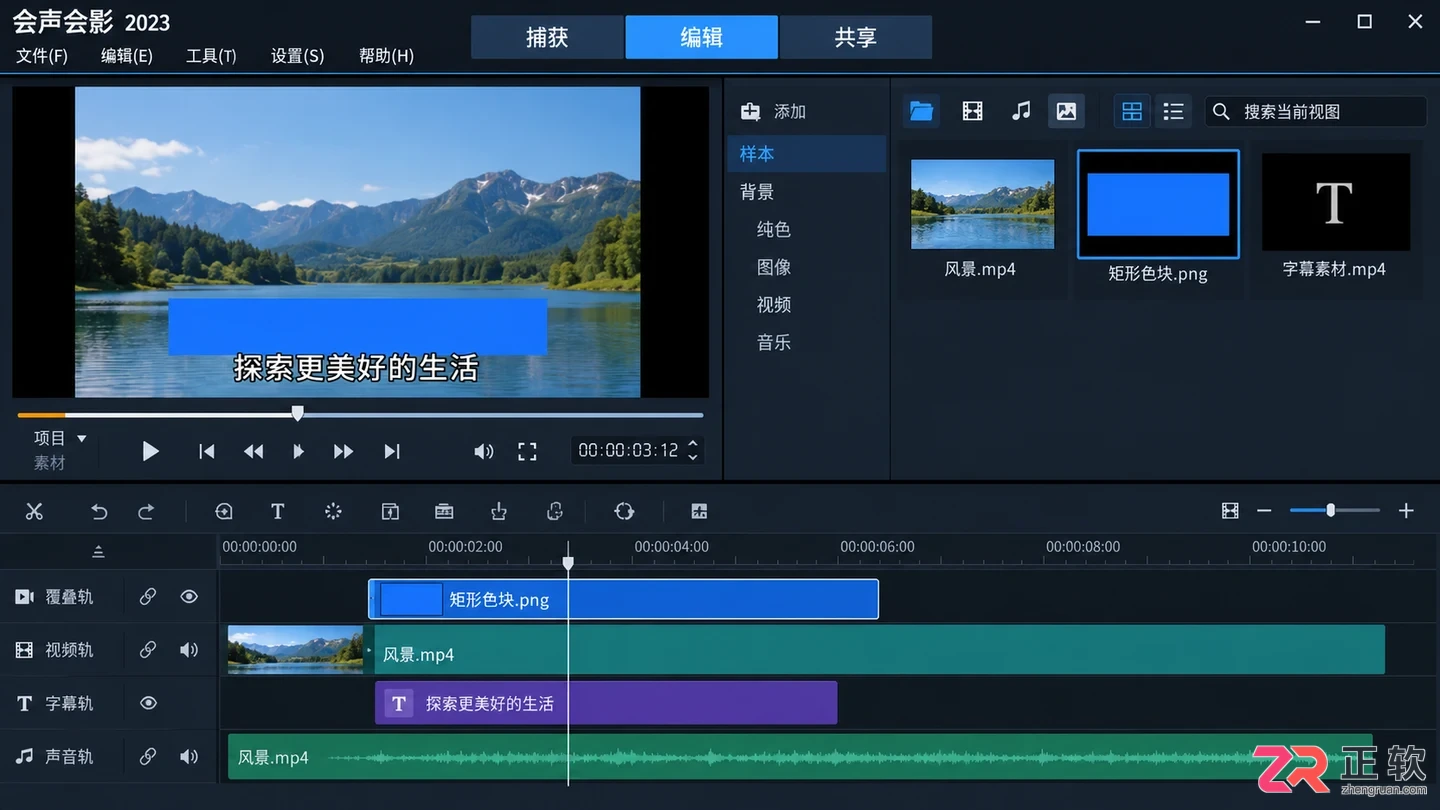This screenshot has height=810, width=1440.
Task: Open the title T tool in timeline toolbar
Action: pyautogui.click(x=278, y=511)
